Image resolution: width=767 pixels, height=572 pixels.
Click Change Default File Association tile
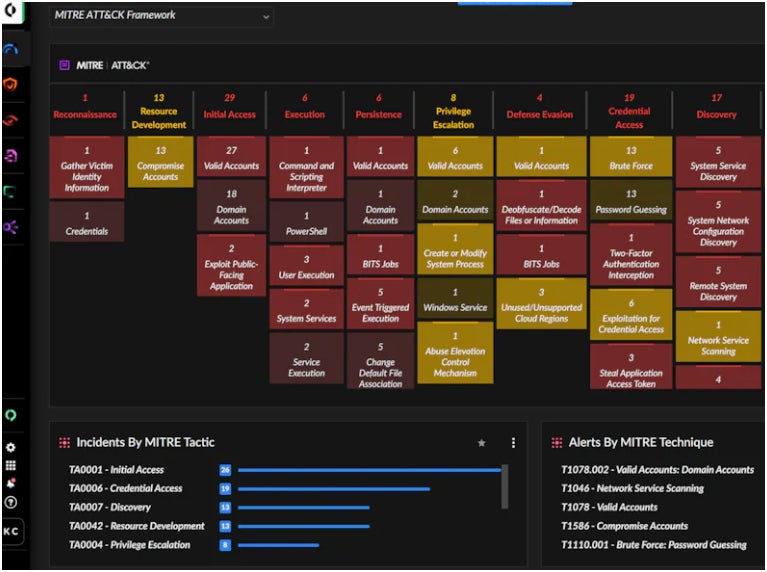pyautogui.click(x=381, y=361)
